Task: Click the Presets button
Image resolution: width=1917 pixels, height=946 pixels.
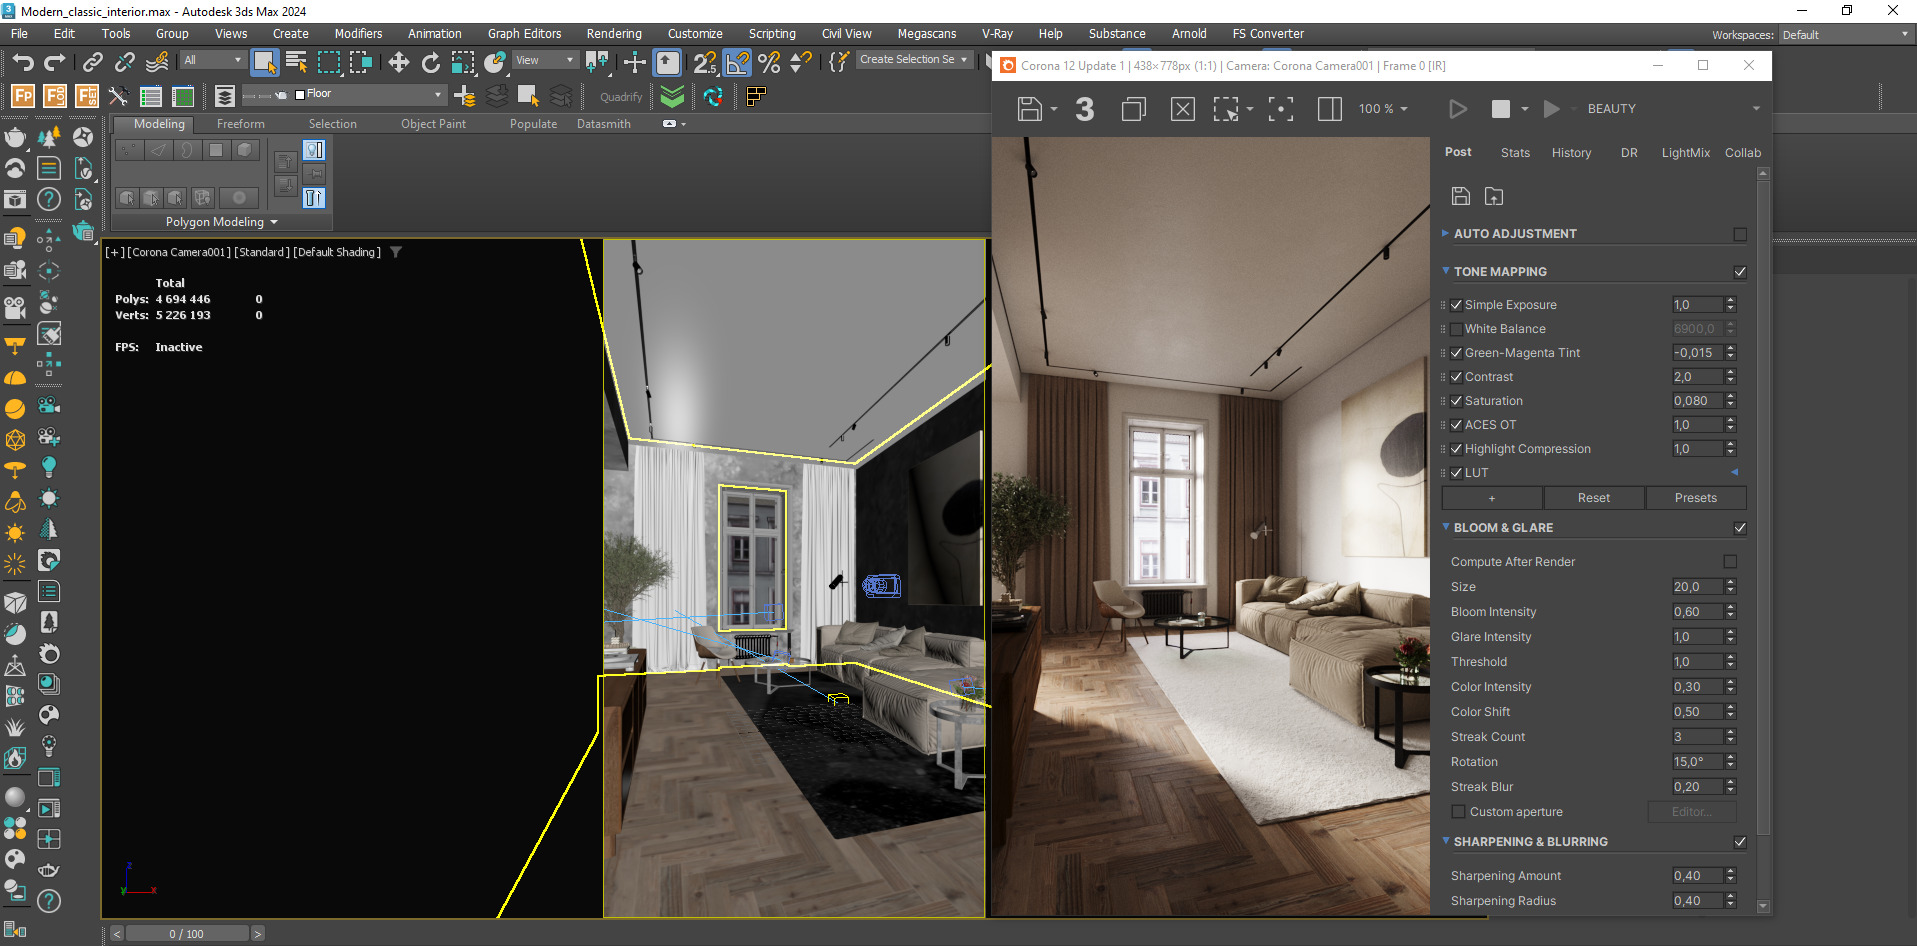Action: tap(1695, 498)
